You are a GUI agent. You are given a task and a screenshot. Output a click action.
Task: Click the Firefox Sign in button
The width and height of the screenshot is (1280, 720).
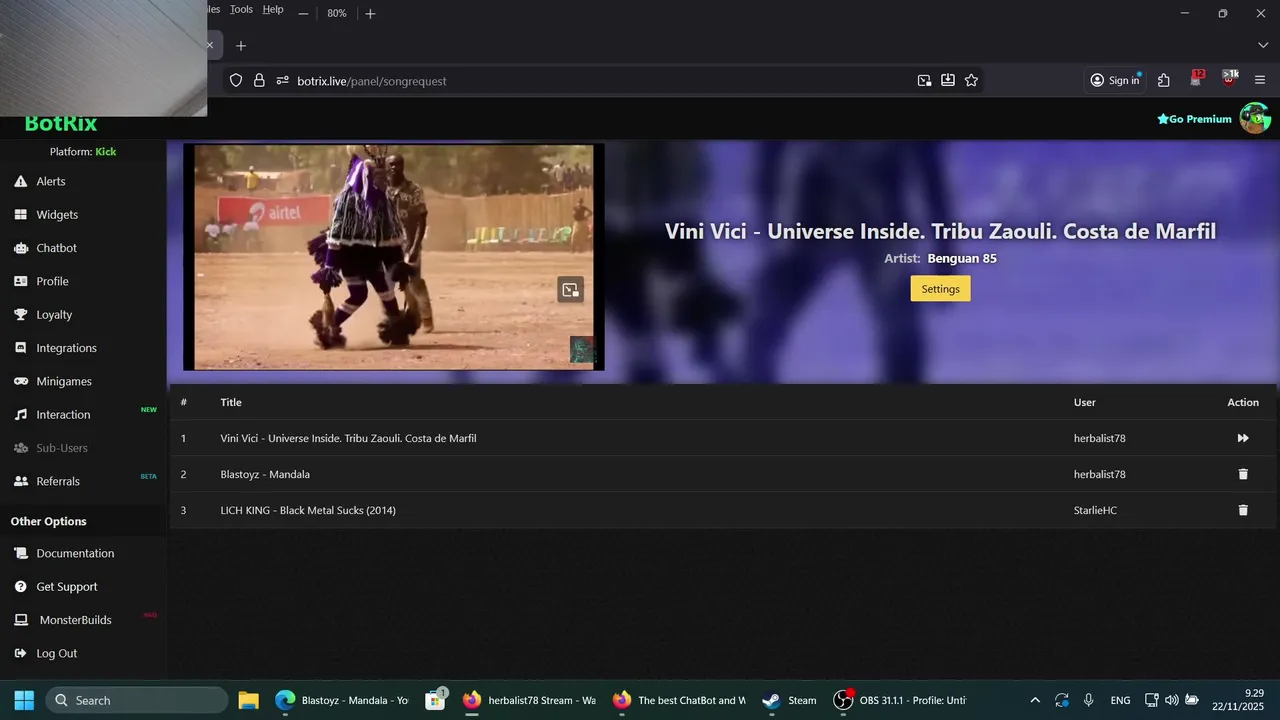1115,80
